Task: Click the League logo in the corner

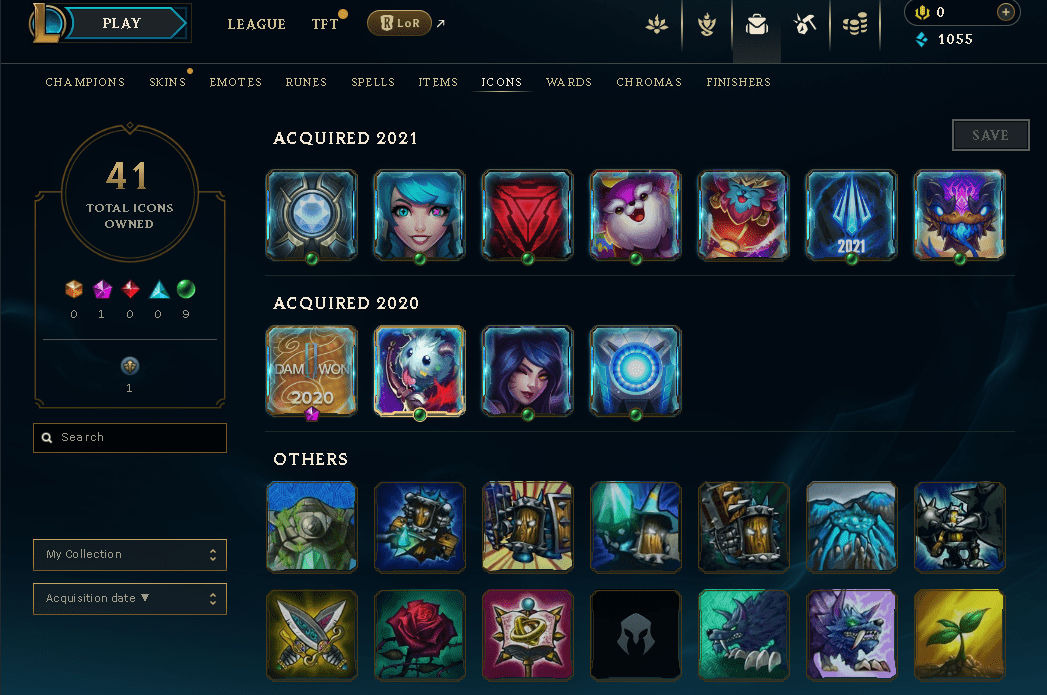Action: pyautogui.click(x=46, y=23)
